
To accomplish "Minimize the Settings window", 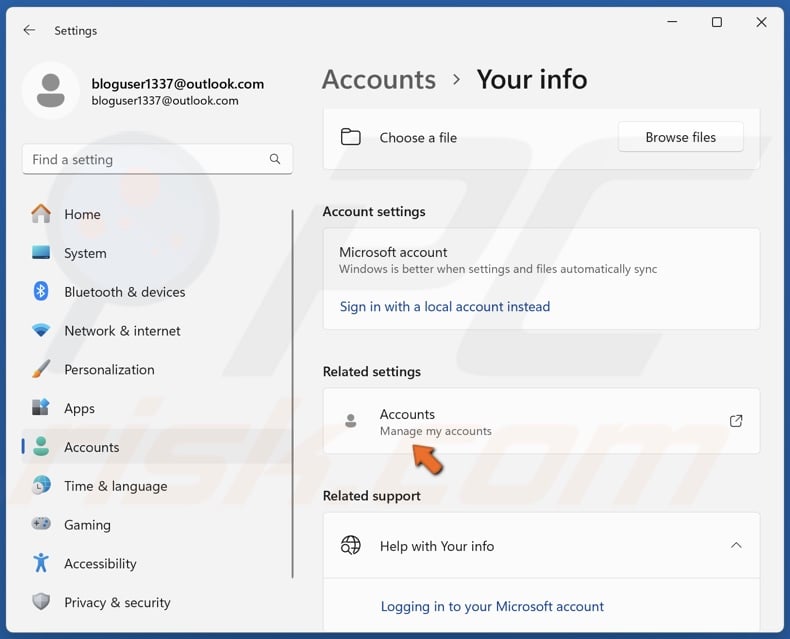I will pos(672,22).
